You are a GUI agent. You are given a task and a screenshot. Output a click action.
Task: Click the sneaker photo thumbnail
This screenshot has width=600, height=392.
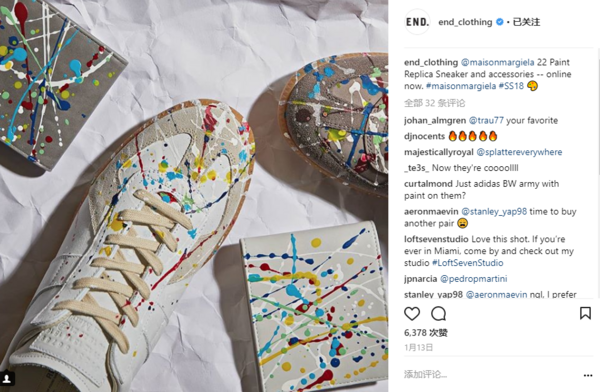(194, 196)
